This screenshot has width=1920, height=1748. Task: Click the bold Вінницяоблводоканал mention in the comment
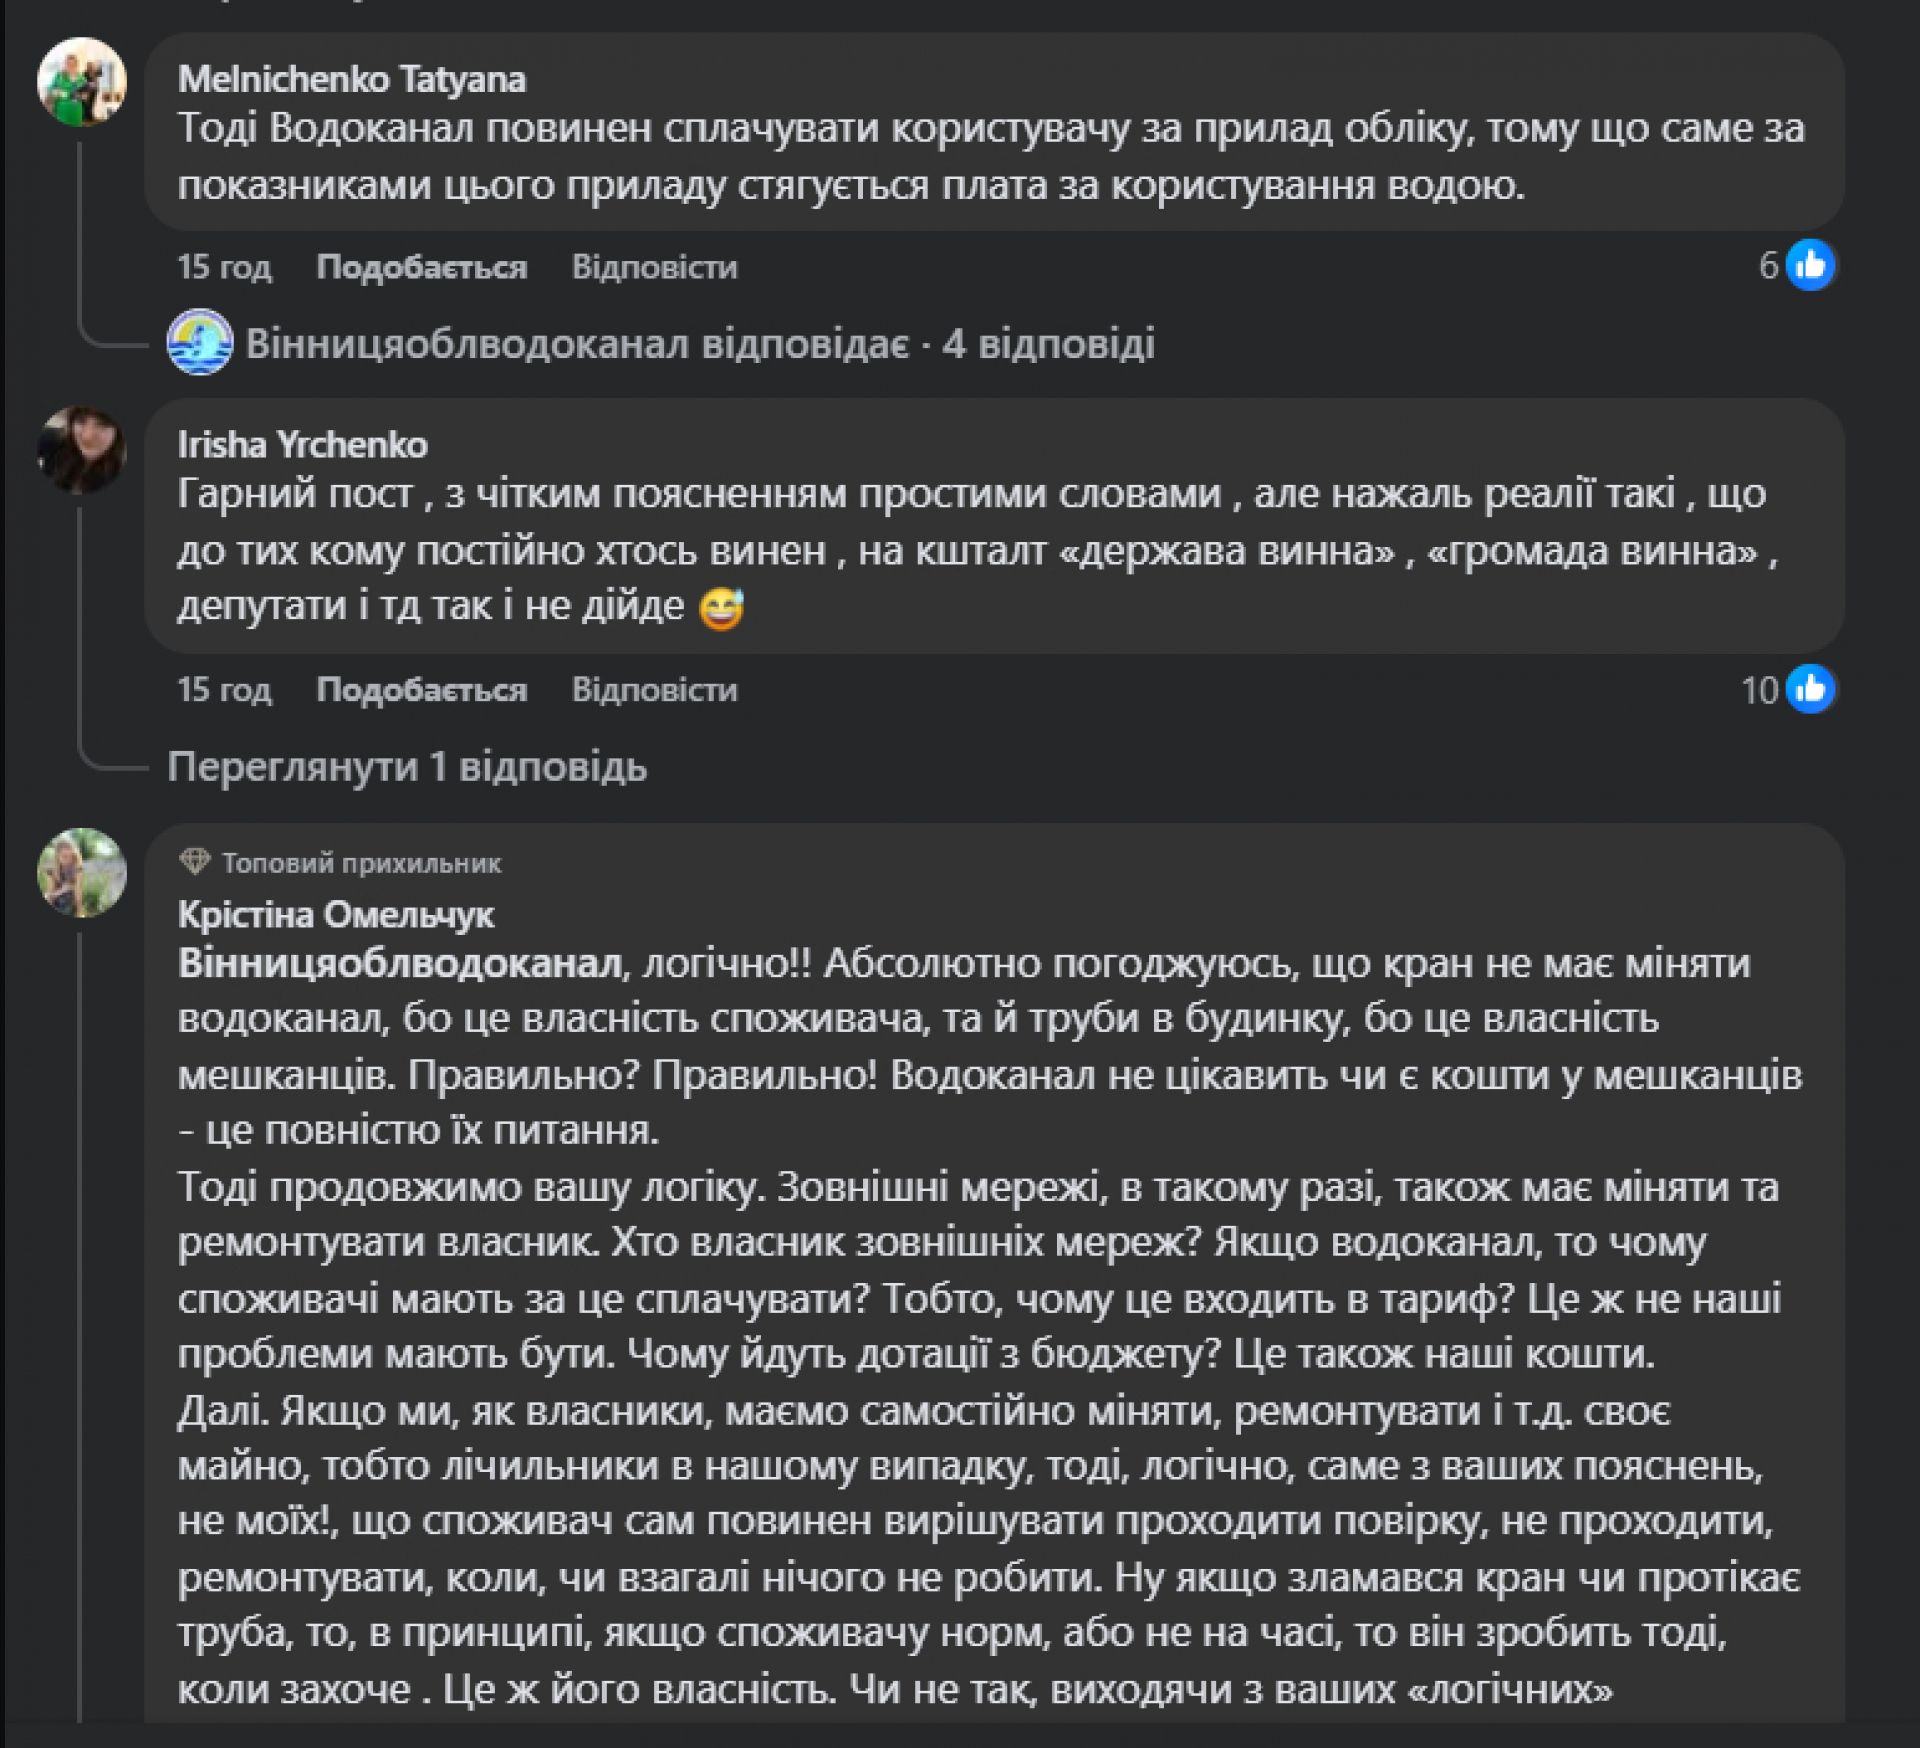(400, 963)
